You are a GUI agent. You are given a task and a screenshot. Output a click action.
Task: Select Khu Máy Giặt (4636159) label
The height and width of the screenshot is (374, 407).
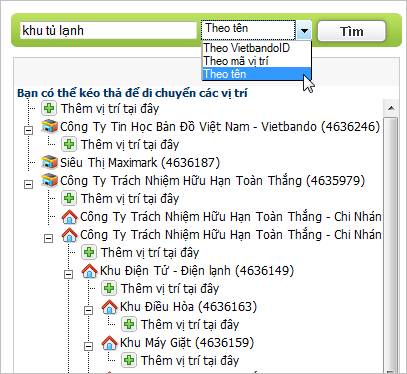coord(187,343)
